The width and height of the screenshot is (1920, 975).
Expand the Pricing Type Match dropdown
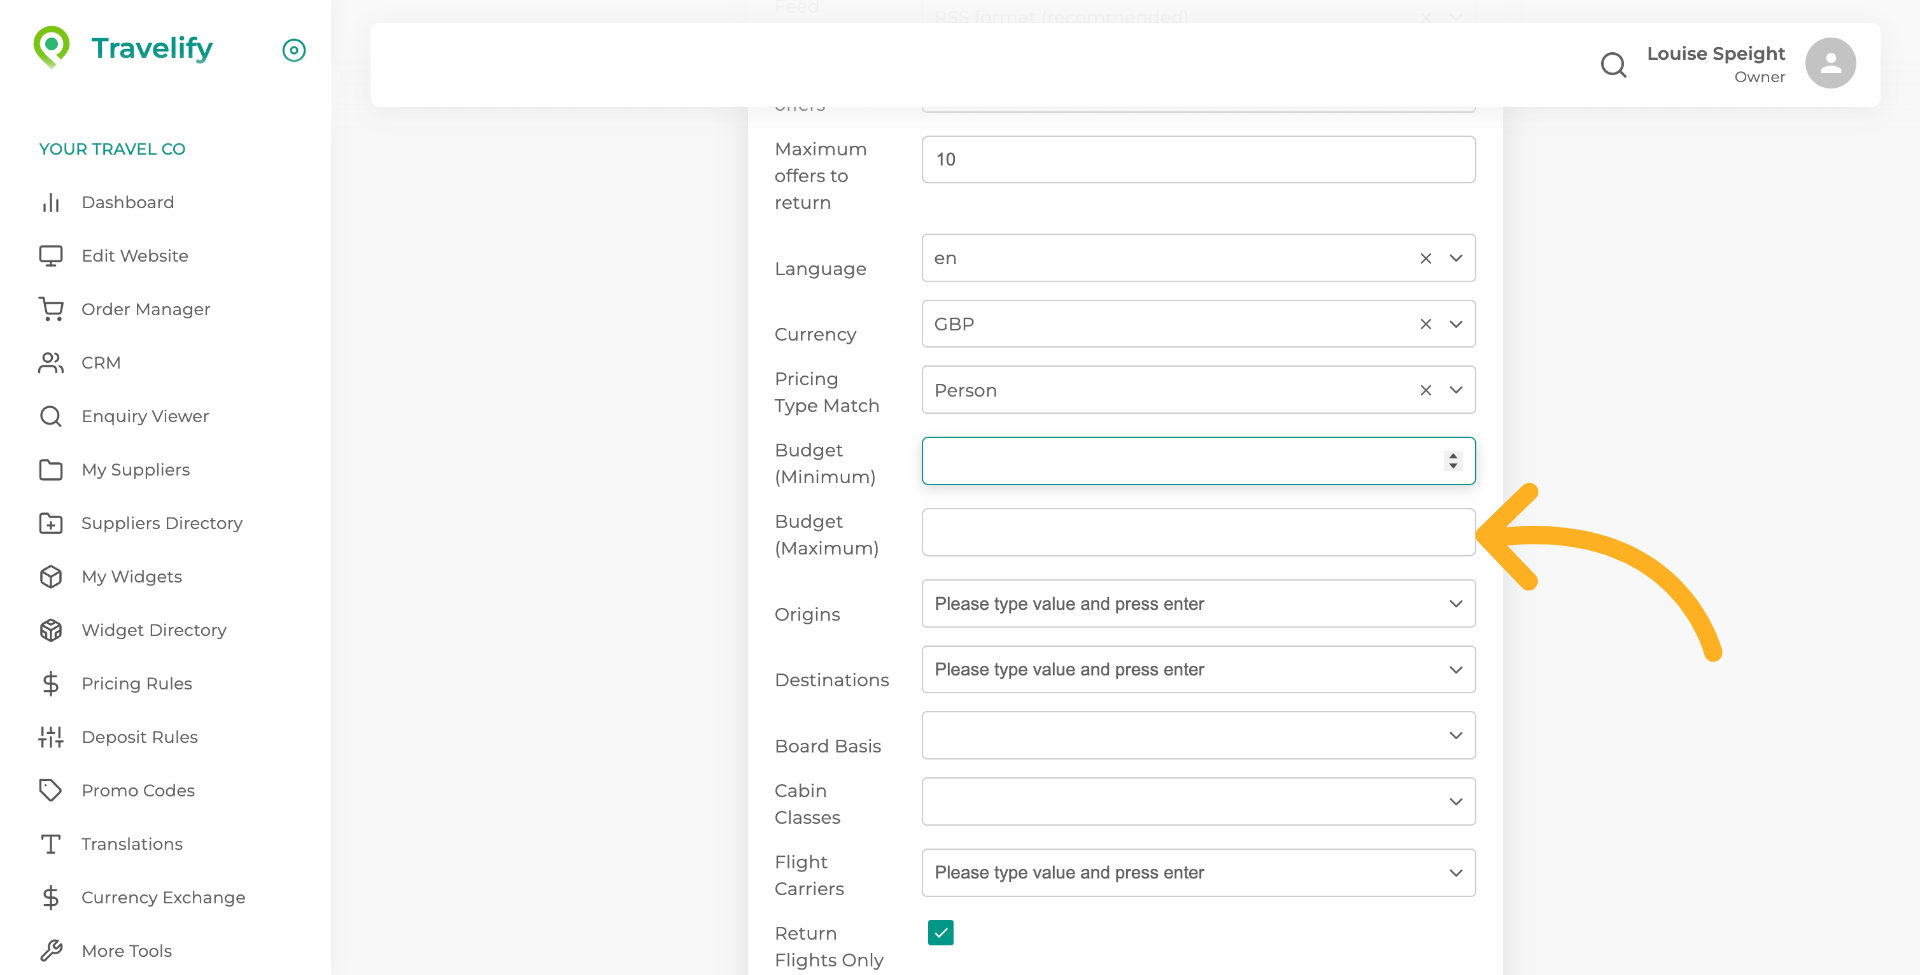[1456, 391]
